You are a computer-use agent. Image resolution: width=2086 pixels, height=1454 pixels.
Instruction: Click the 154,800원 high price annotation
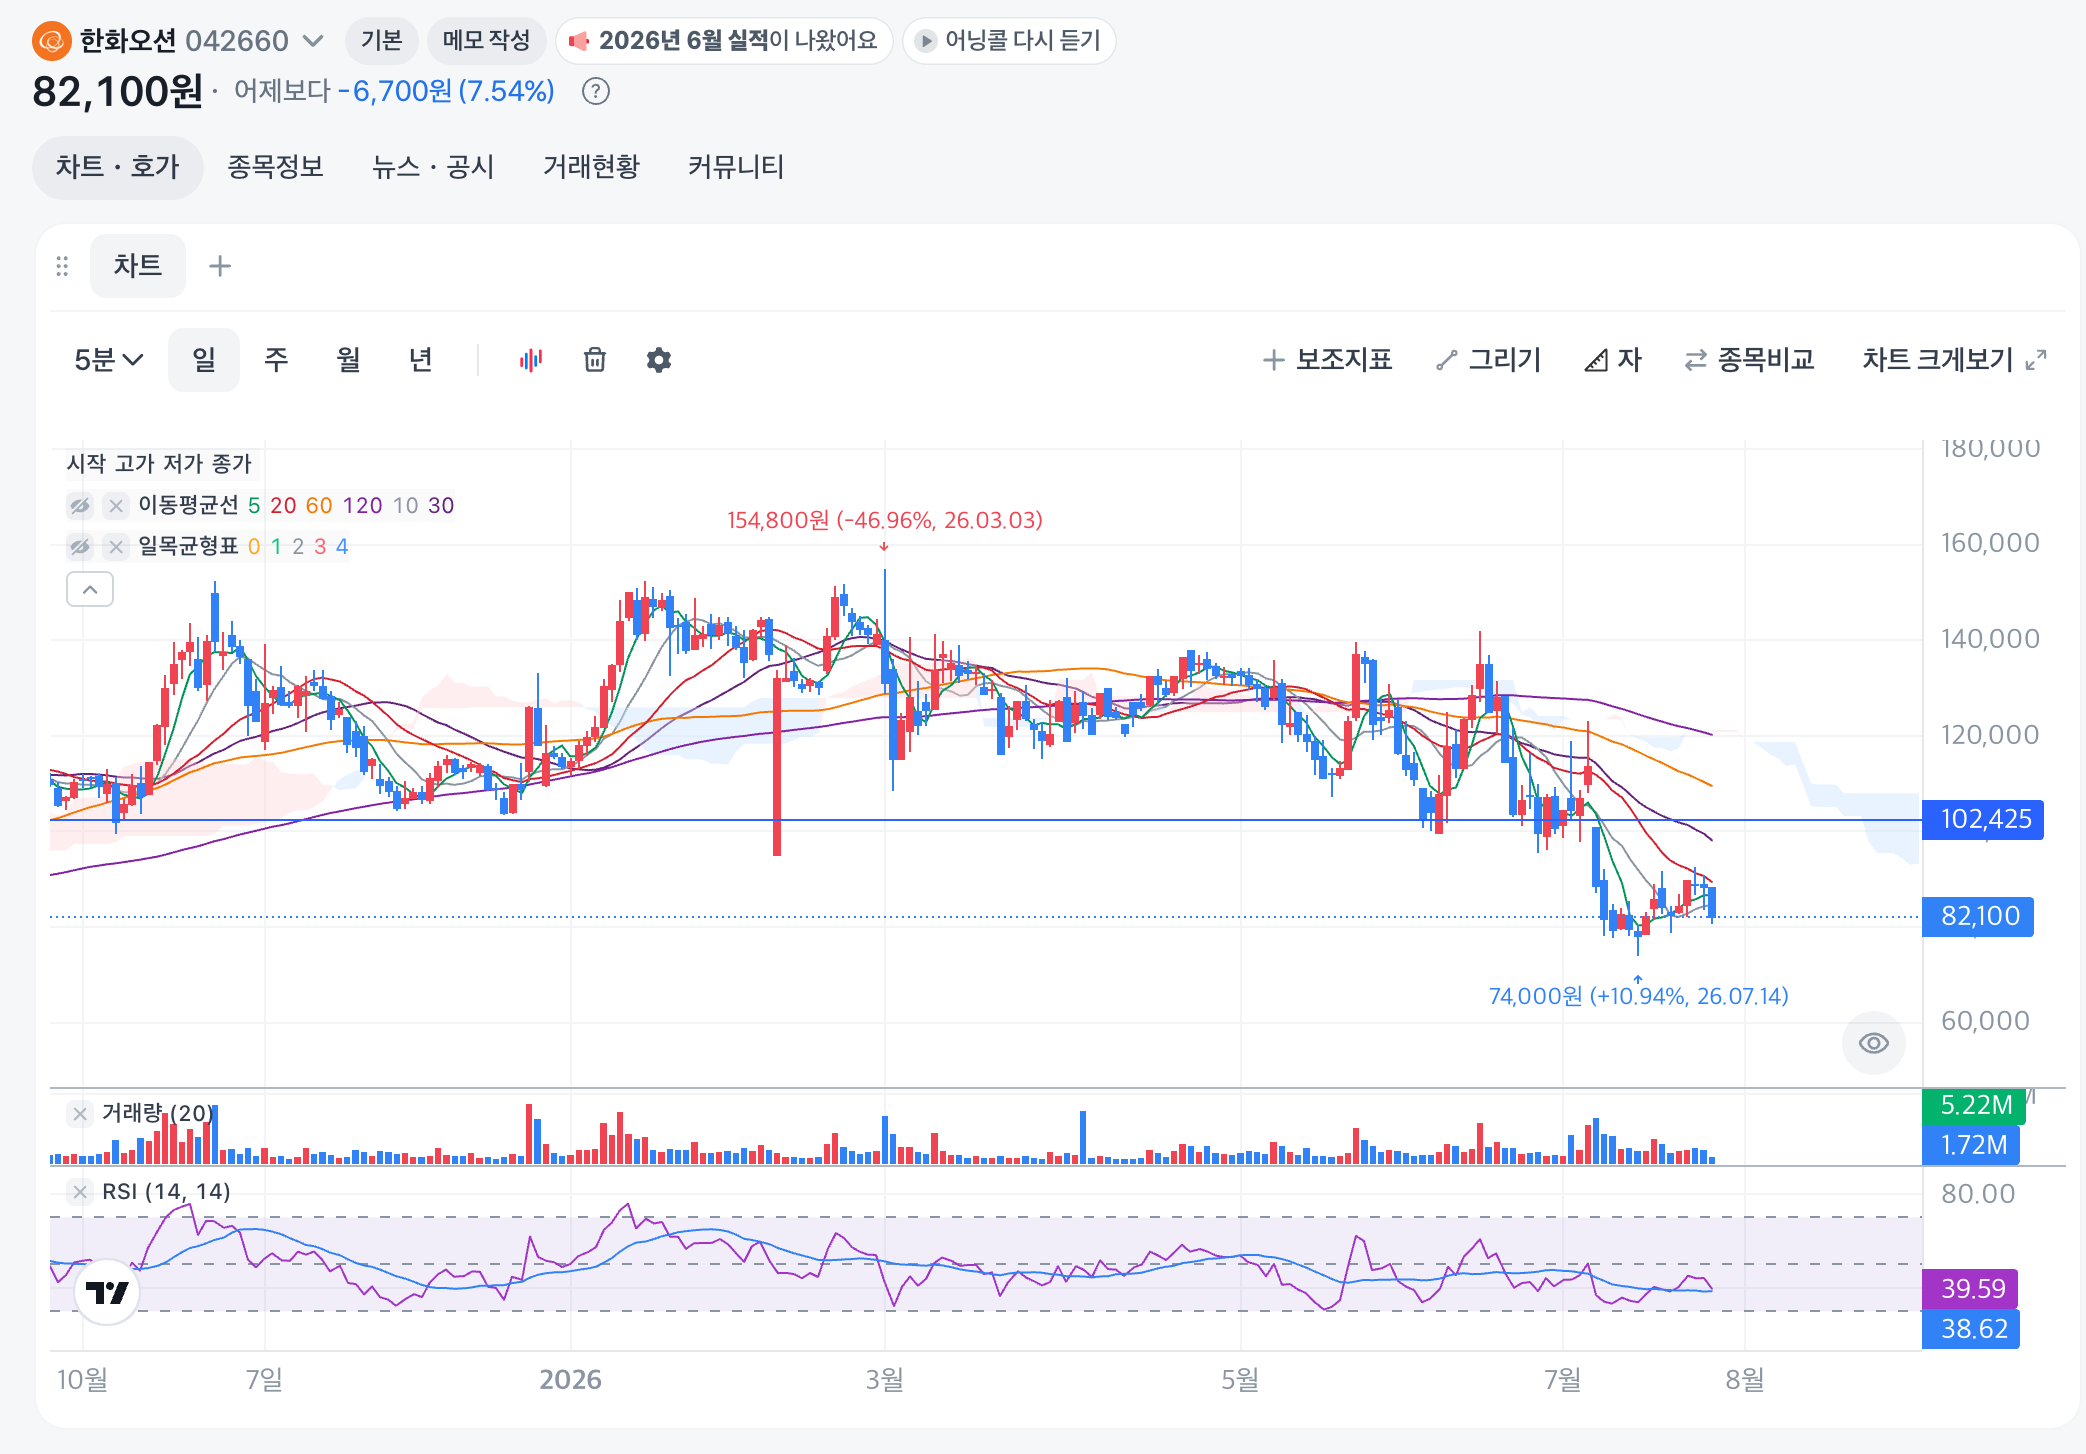(885, 521)
